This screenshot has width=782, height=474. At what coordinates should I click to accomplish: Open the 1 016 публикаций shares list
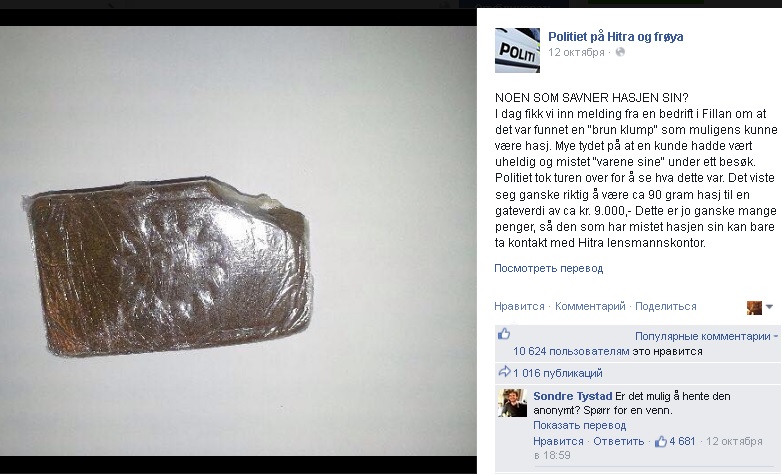558,373
